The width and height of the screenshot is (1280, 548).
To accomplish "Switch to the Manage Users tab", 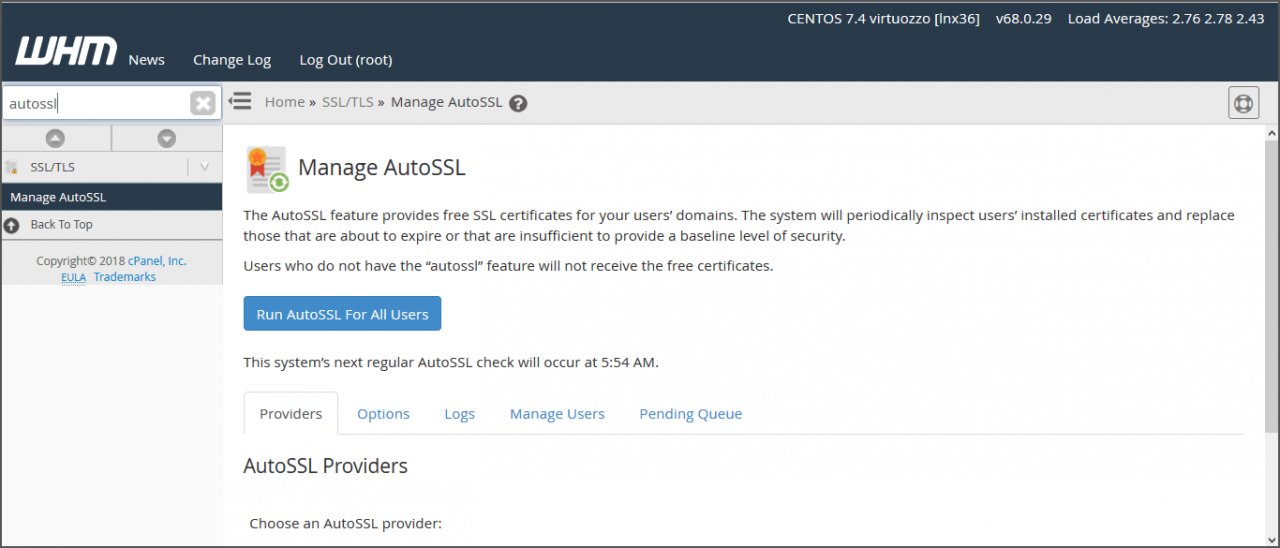I will [x=557, y=414].
